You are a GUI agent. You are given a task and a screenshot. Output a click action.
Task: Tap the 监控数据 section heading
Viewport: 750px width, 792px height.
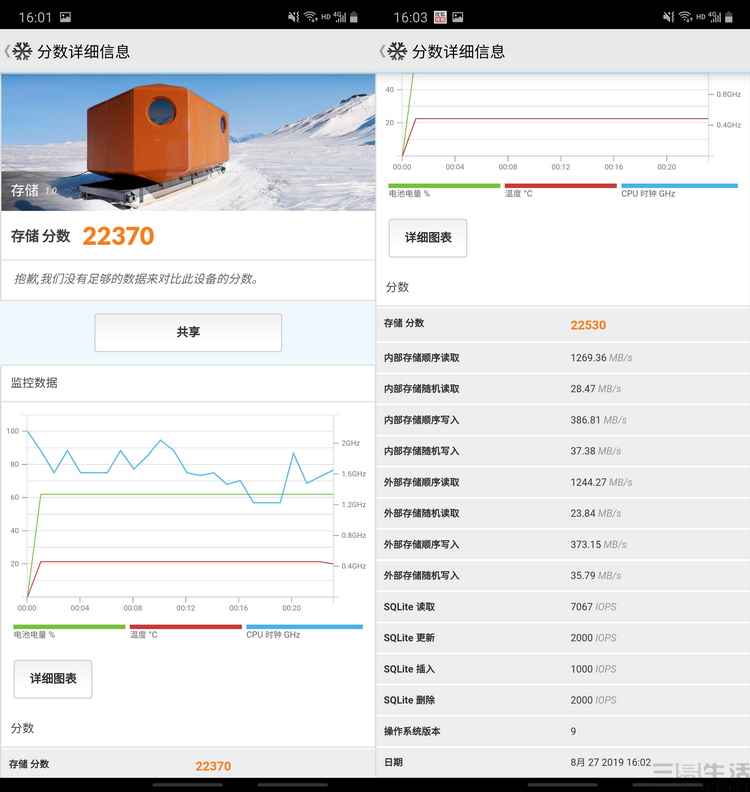(x=34, y=382)
